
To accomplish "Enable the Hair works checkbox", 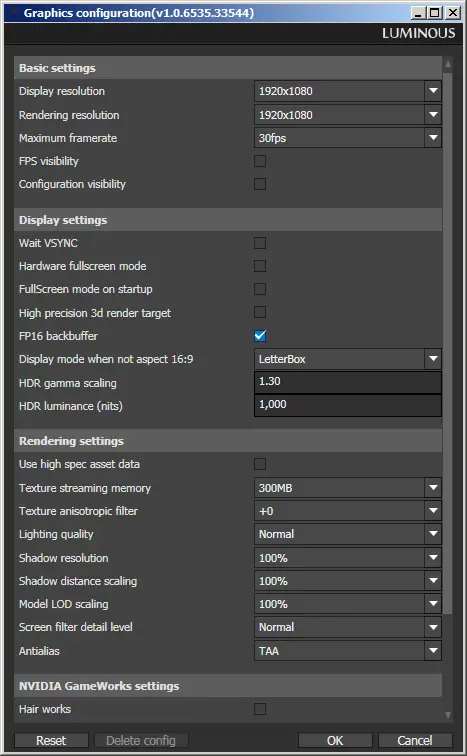I will pos(260,709).
